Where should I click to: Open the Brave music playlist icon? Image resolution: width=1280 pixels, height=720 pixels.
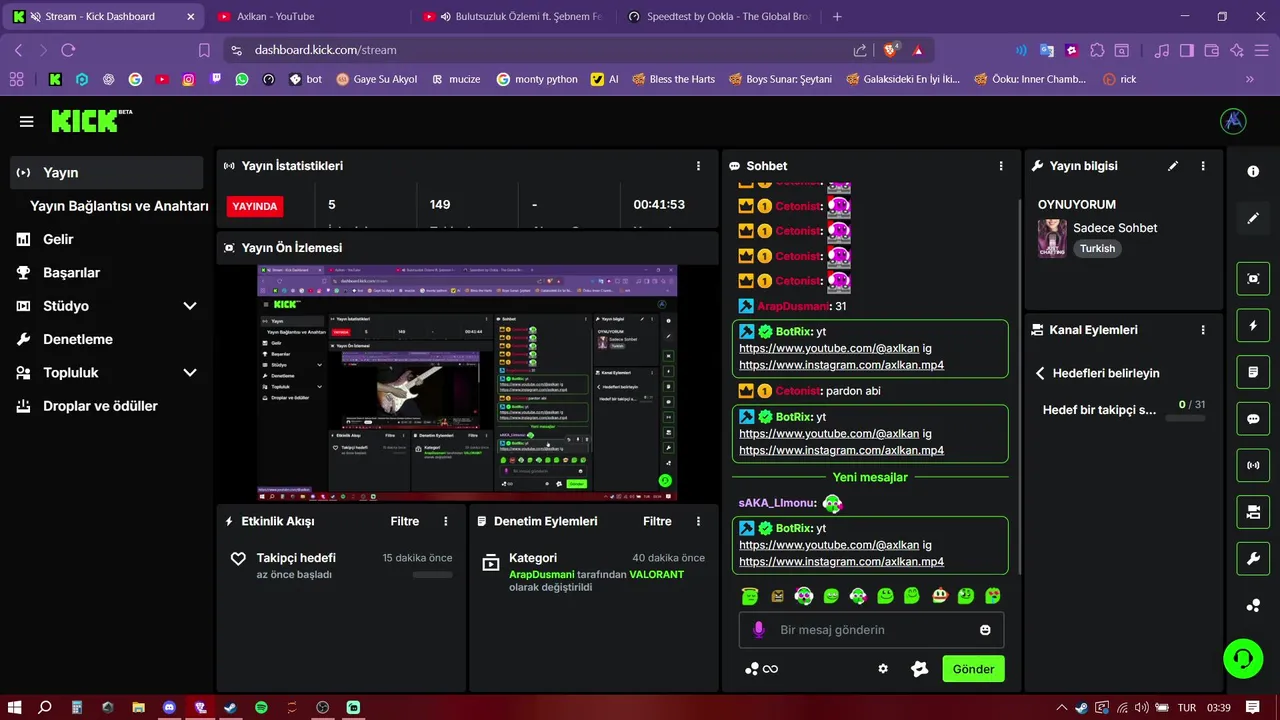[x=1161, y=50]
